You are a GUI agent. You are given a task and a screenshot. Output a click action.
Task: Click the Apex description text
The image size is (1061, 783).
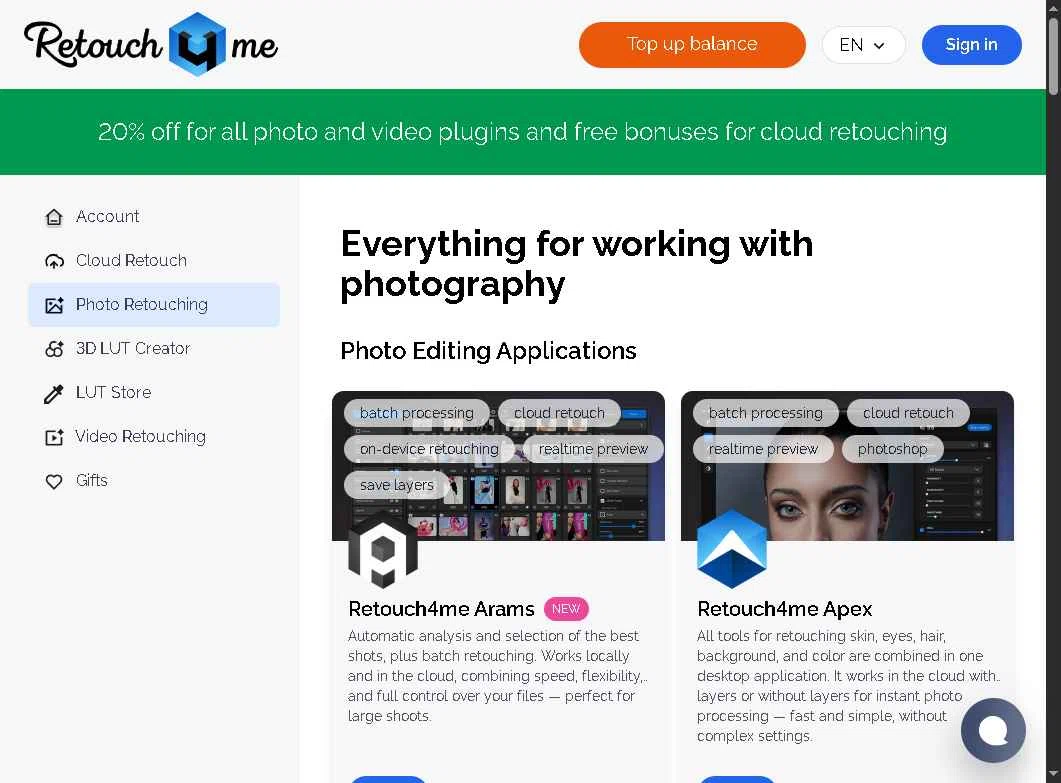point(849,686)
